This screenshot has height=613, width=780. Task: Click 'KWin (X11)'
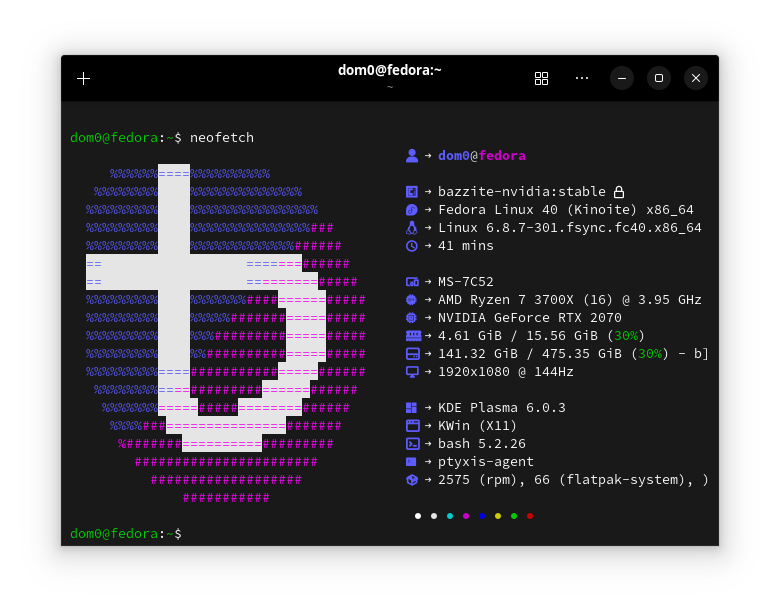coord(478,426)
